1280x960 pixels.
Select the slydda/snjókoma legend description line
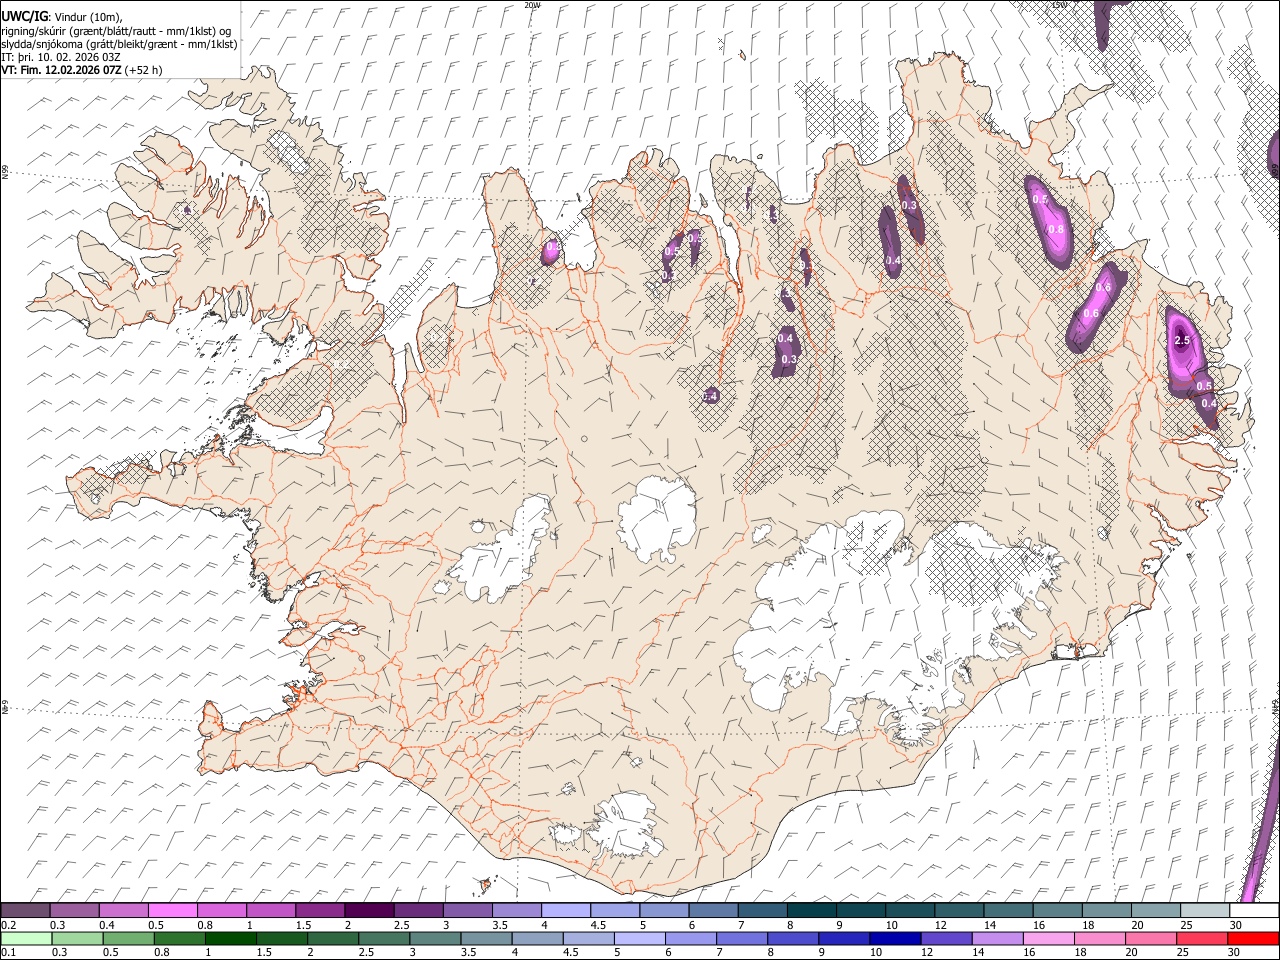coord(119,44)
